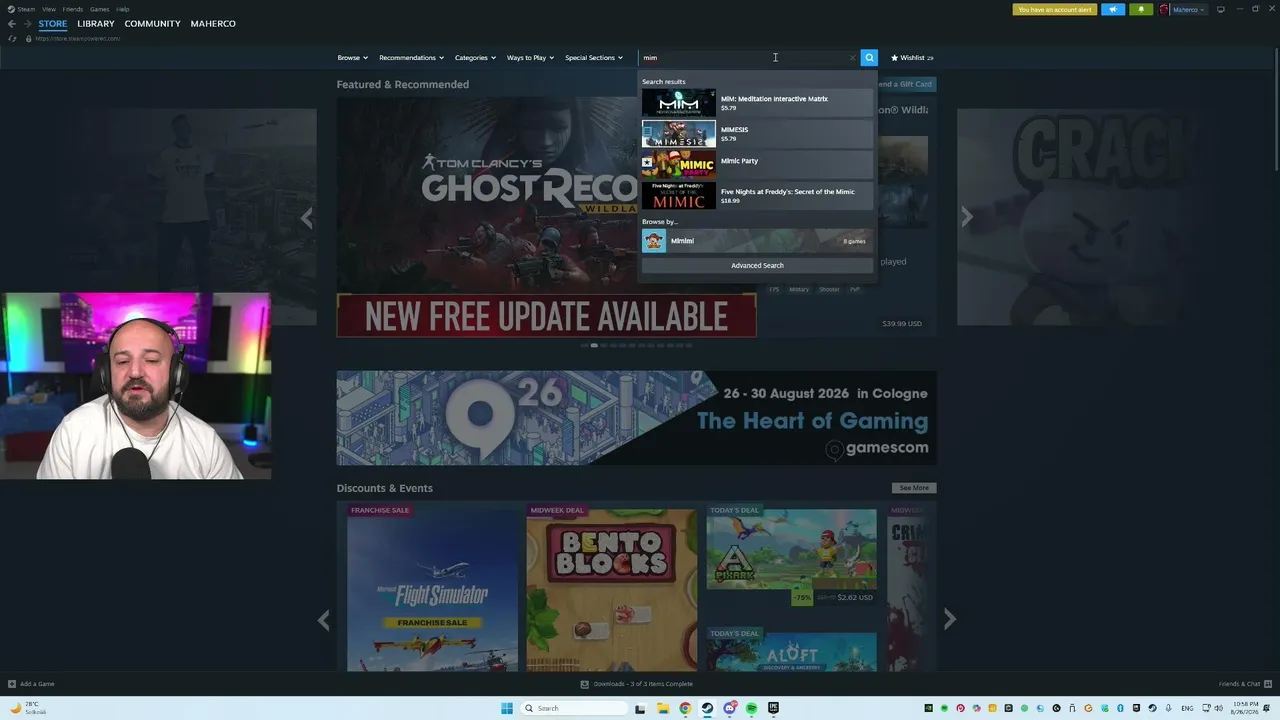Viewport: 1280px width, 720px height.
Task: Open the Aloft Today's Deal card
Action: pyautogui.click(x=792, y=649)
